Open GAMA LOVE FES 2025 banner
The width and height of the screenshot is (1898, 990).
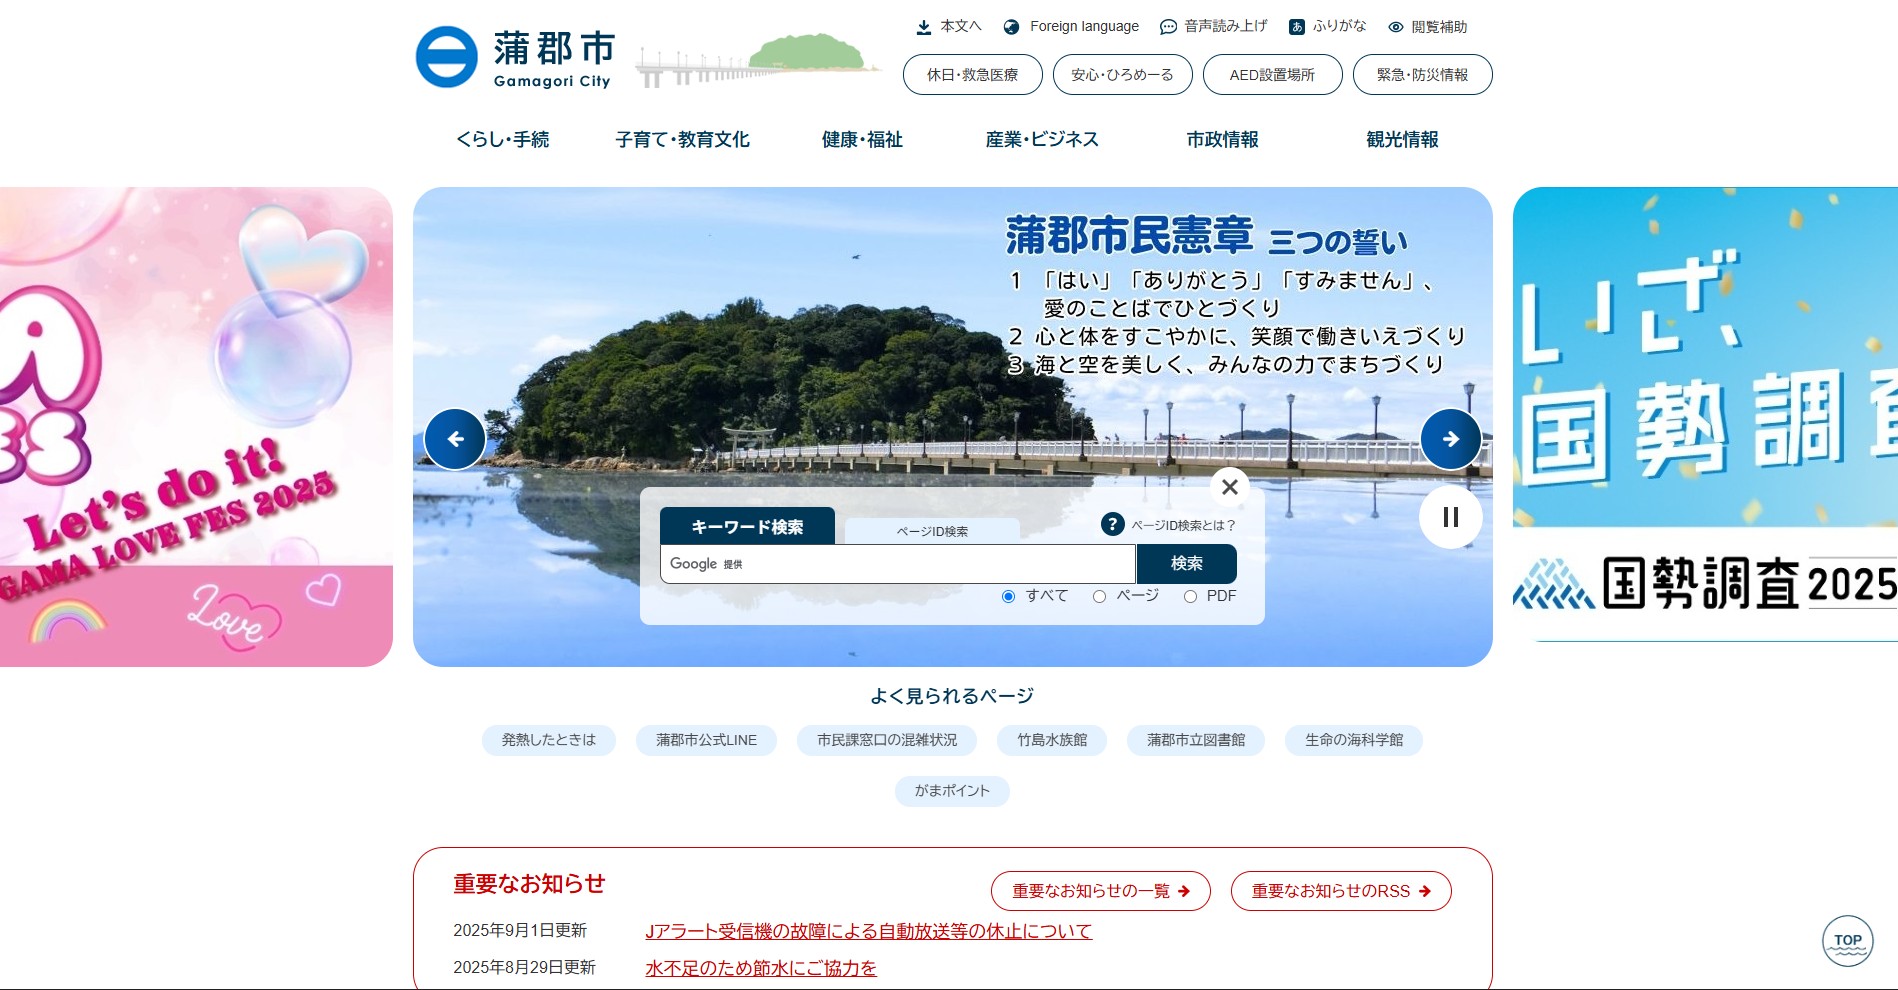click(196, 427)
